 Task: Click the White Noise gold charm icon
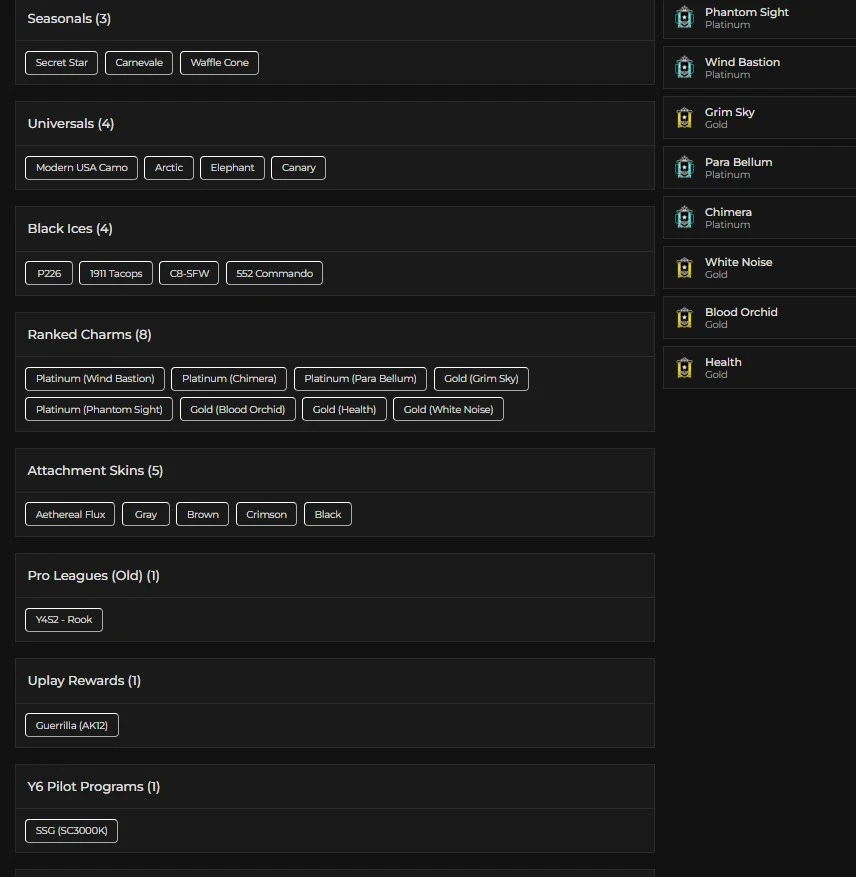[x=684, y=267]
